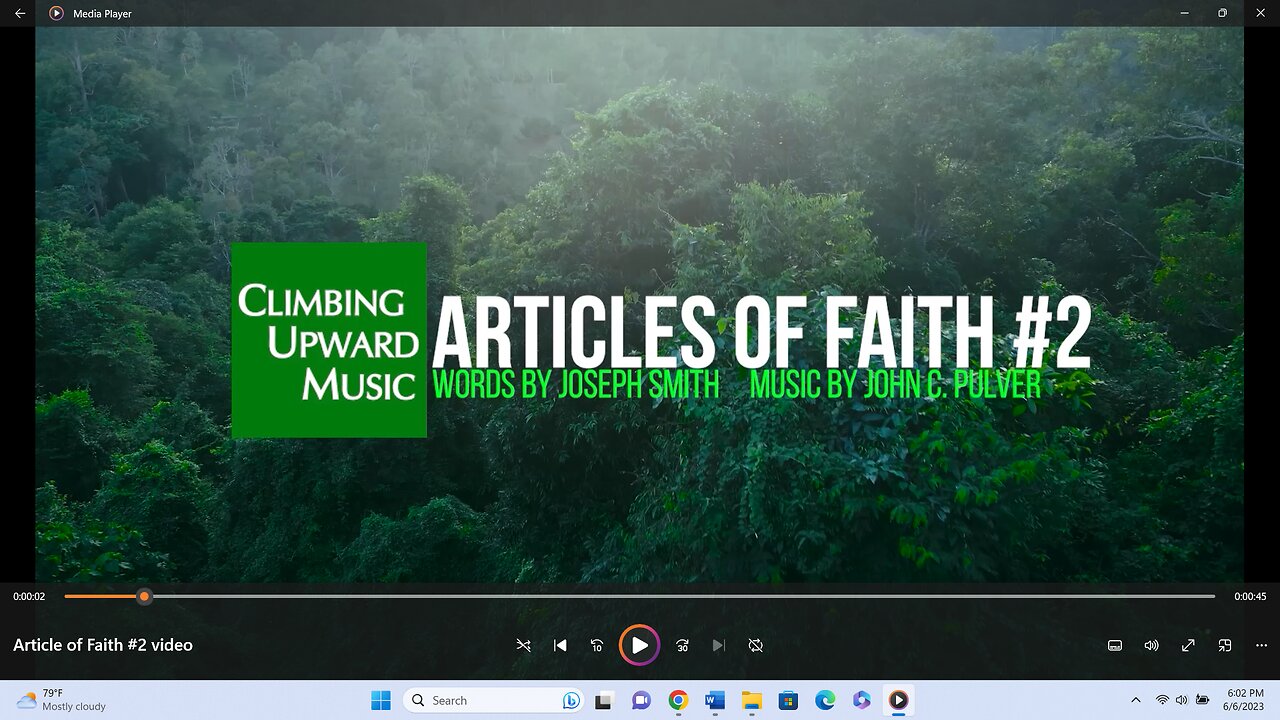
Task: Open the mini player view
Action: 1225,646
